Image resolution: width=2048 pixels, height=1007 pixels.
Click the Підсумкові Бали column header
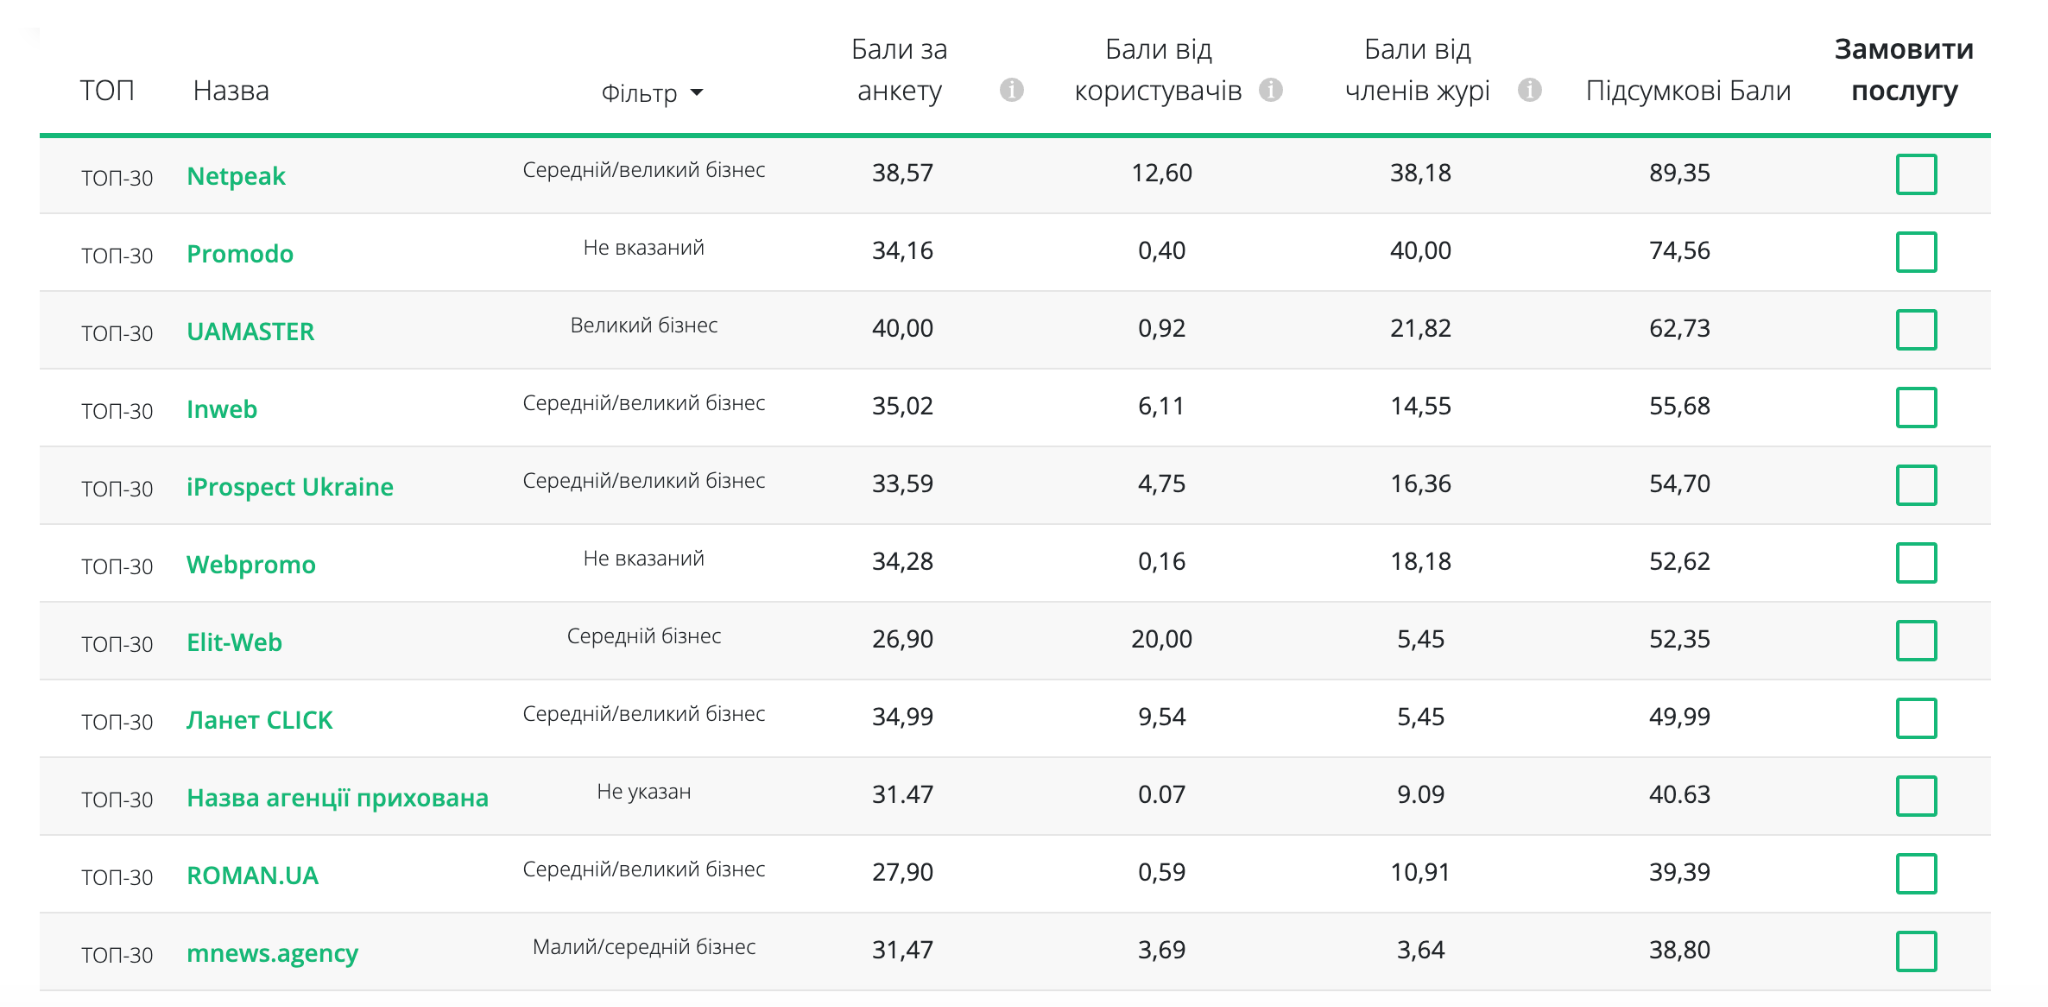1688,91
